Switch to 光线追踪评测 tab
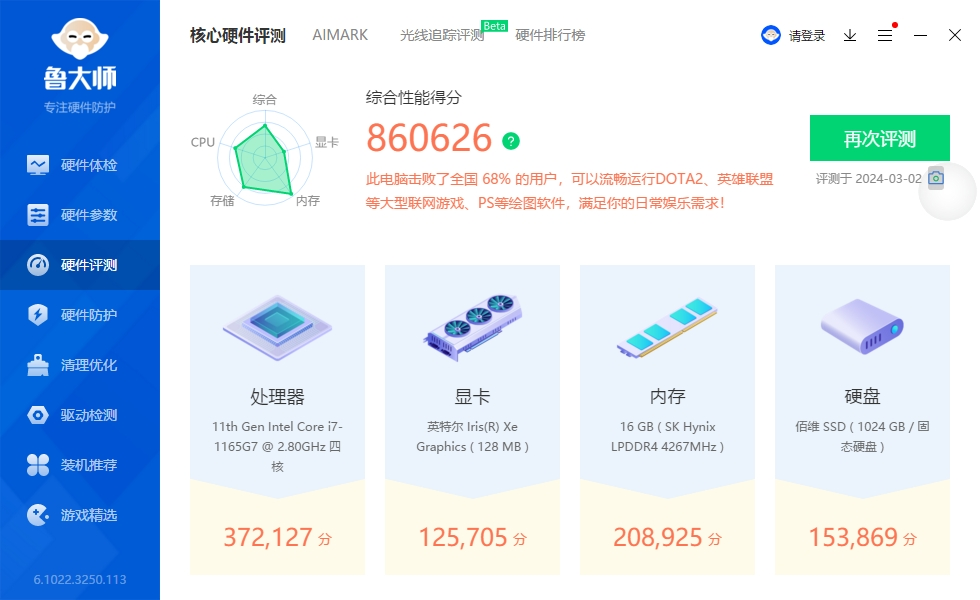This screenshot has width=980, height=600. [442, 36]
